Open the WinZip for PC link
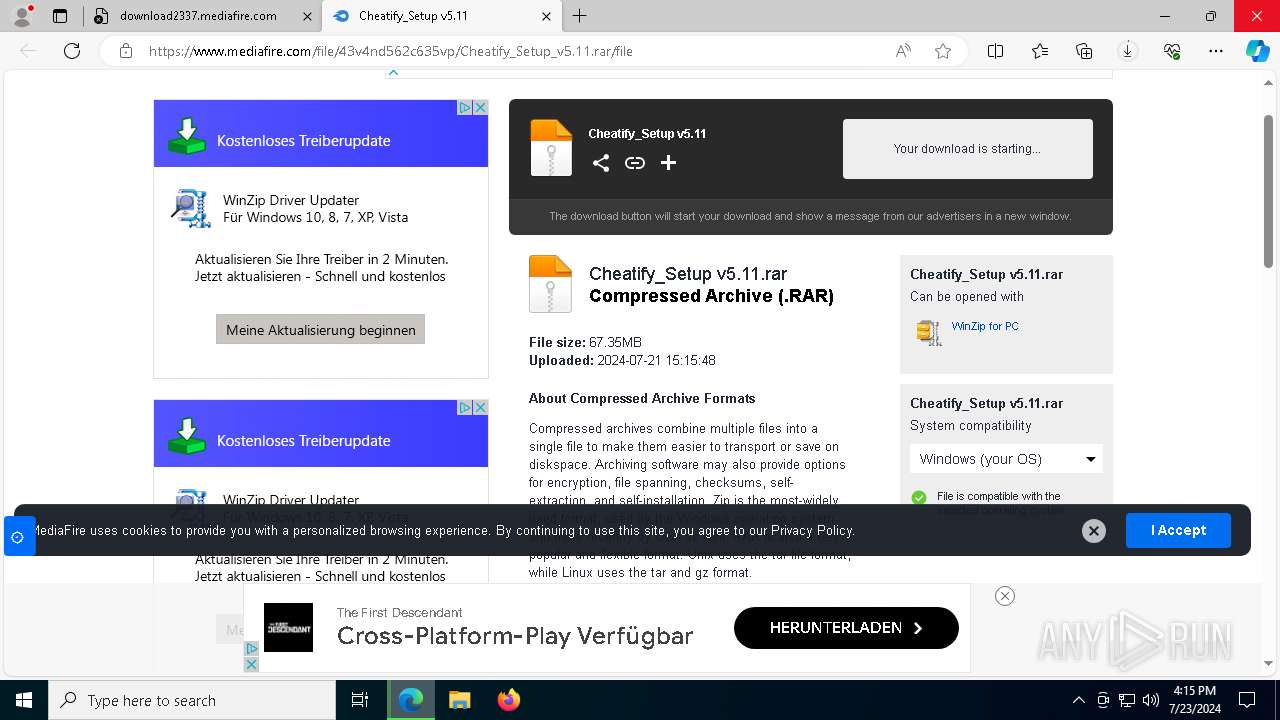This screenshot has height=720, width=1280. [985, 326]
